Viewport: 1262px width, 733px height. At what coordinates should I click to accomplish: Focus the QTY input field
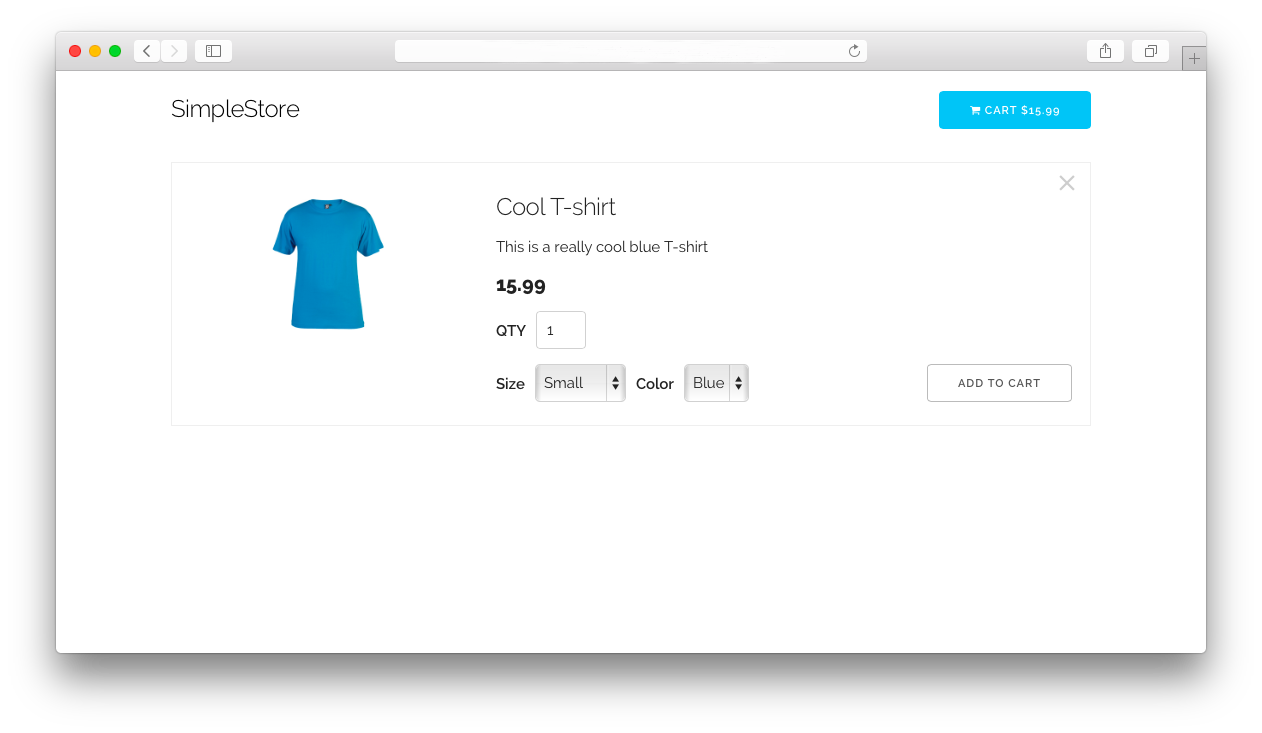(x=561, y=330)
